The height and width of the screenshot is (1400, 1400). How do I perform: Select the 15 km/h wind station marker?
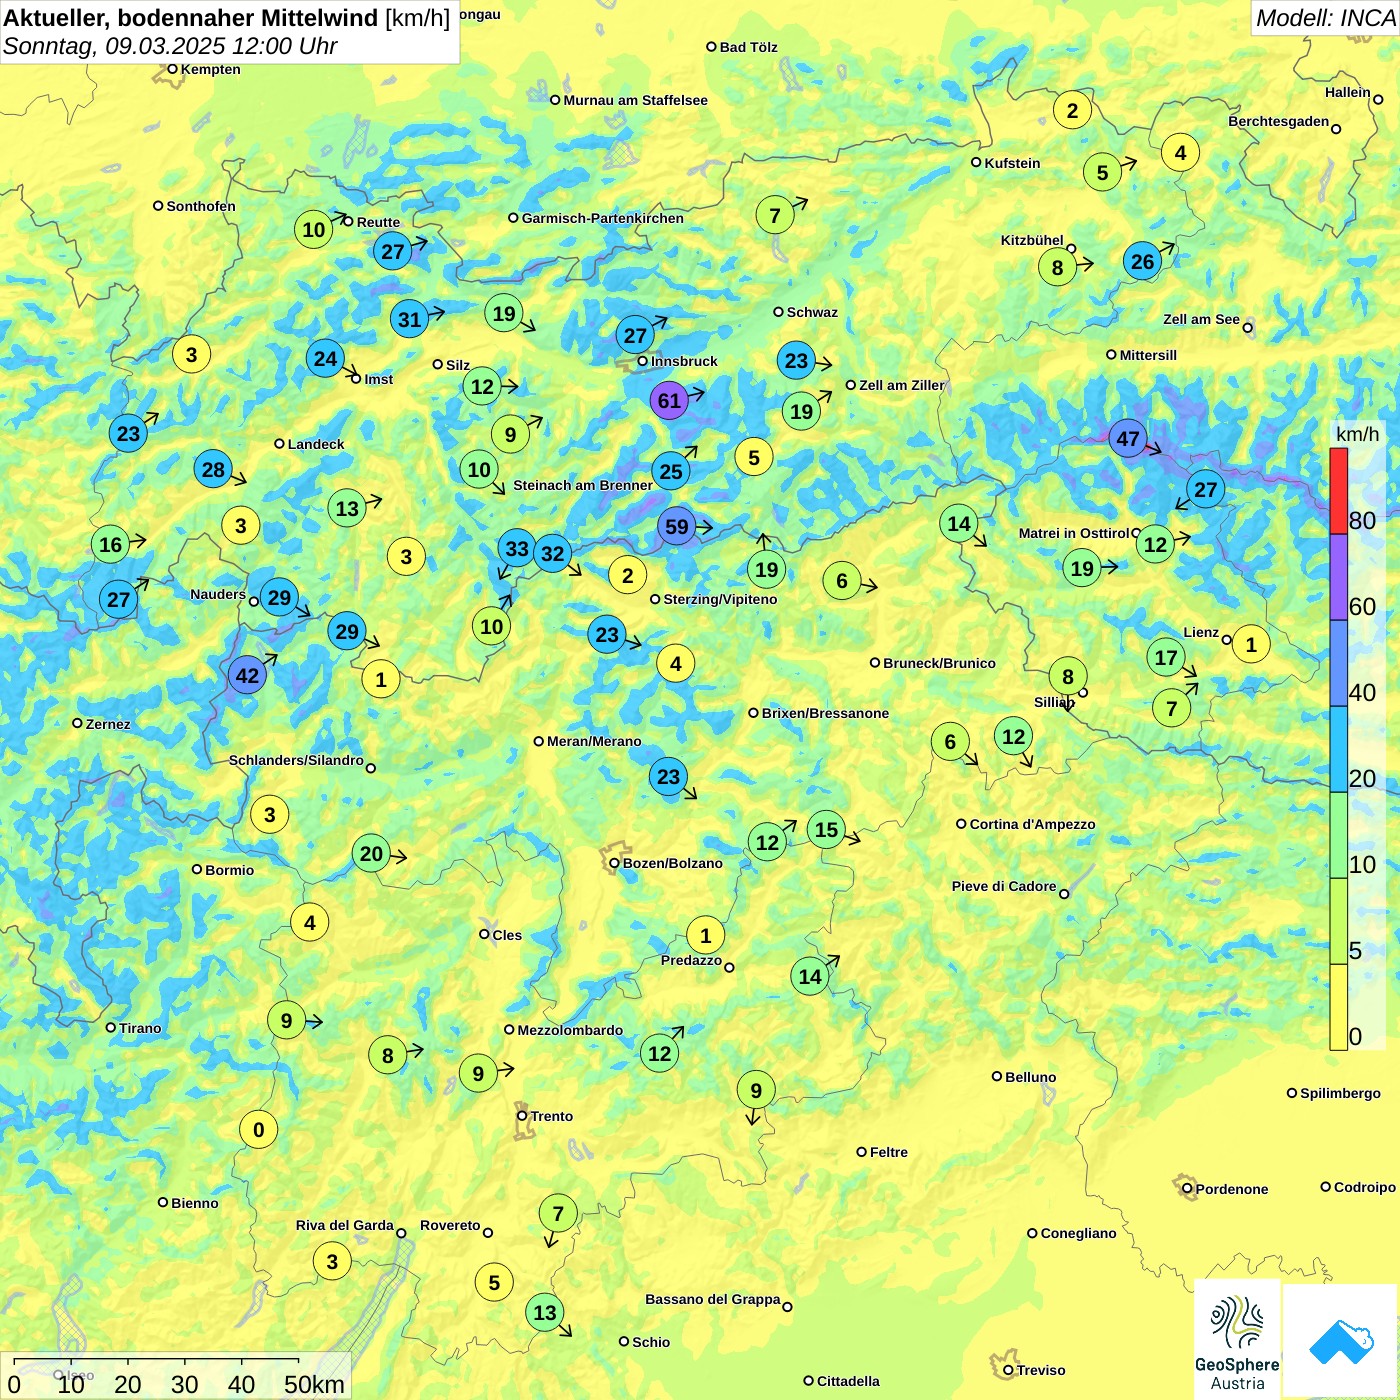tap(826, 830)
